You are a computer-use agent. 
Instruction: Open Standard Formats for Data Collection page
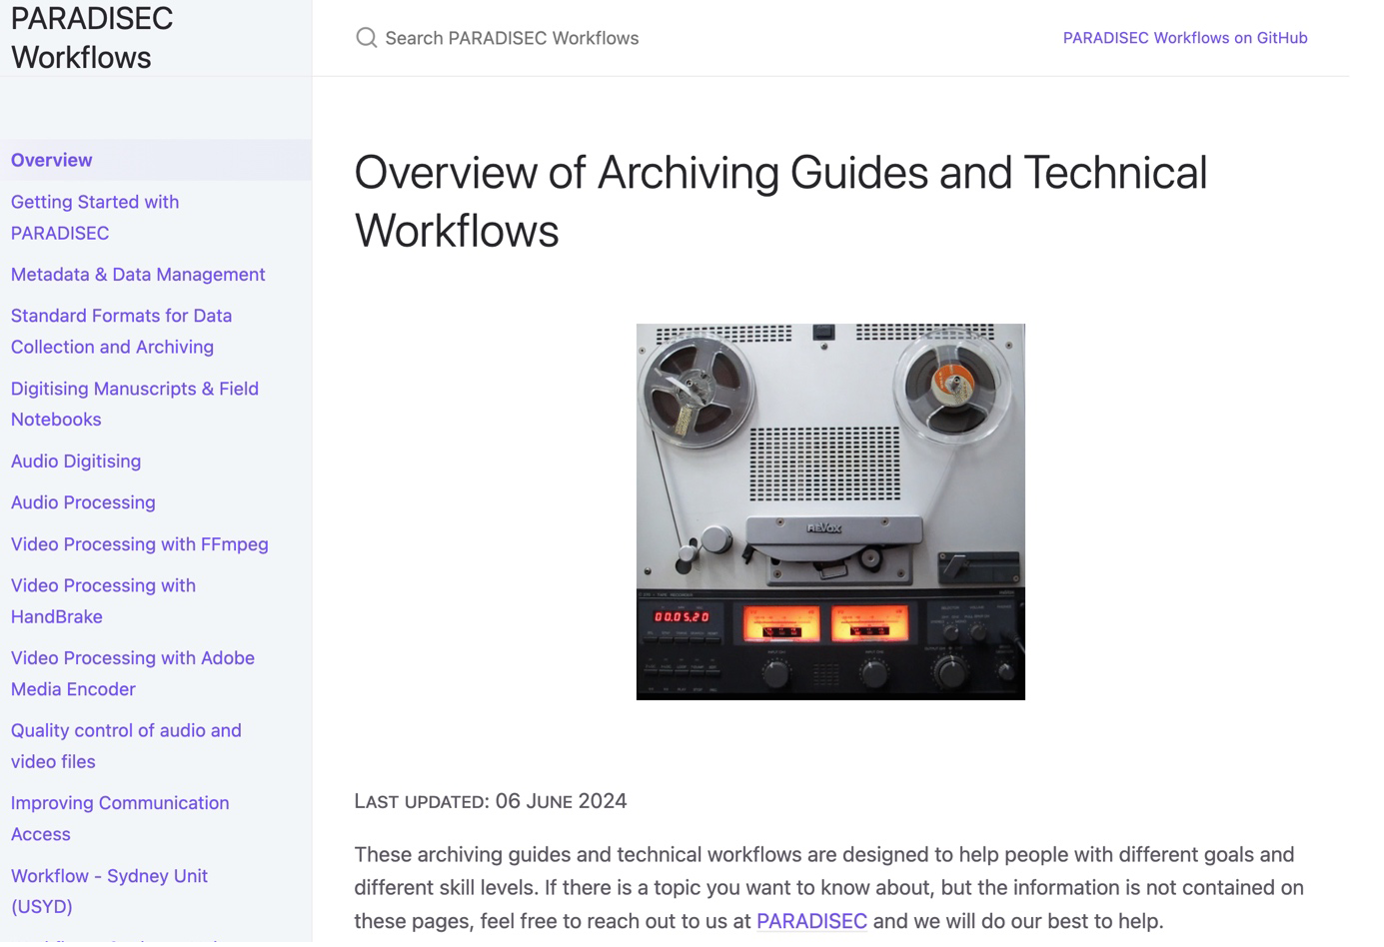click(121, 331)
